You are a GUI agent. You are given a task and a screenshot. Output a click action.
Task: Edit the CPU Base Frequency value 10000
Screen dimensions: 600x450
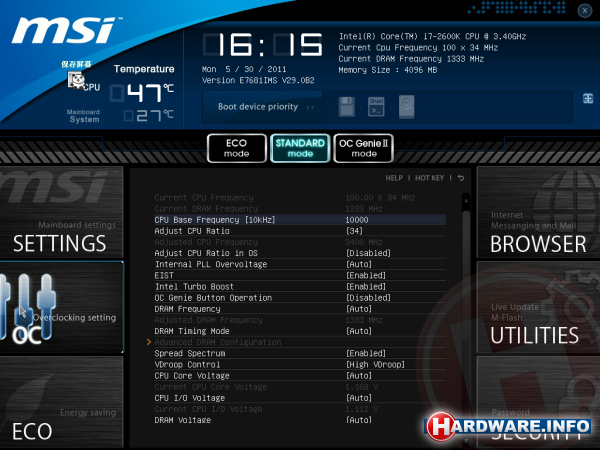(357, 220)
